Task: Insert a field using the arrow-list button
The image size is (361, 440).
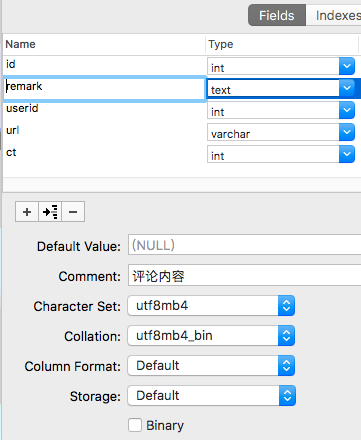Action: [50, 212]
